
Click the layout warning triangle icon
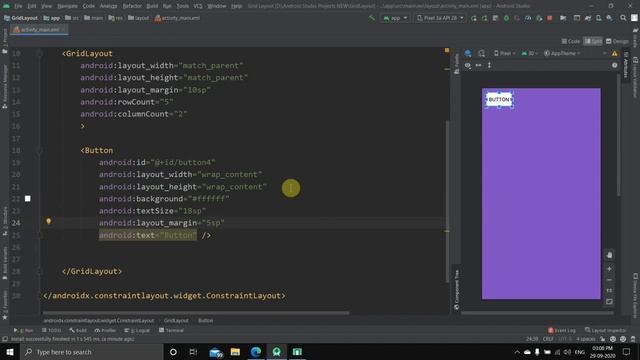pos(615,53)
